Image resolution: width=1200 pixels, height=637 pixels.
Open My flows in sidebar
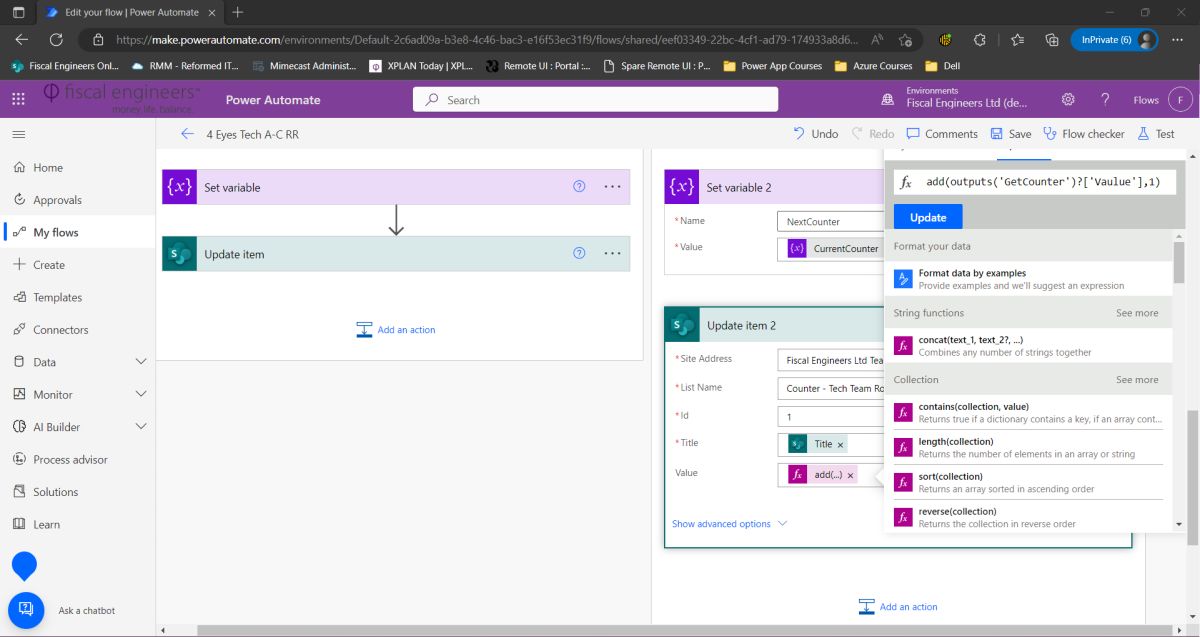tap(55, 232)
